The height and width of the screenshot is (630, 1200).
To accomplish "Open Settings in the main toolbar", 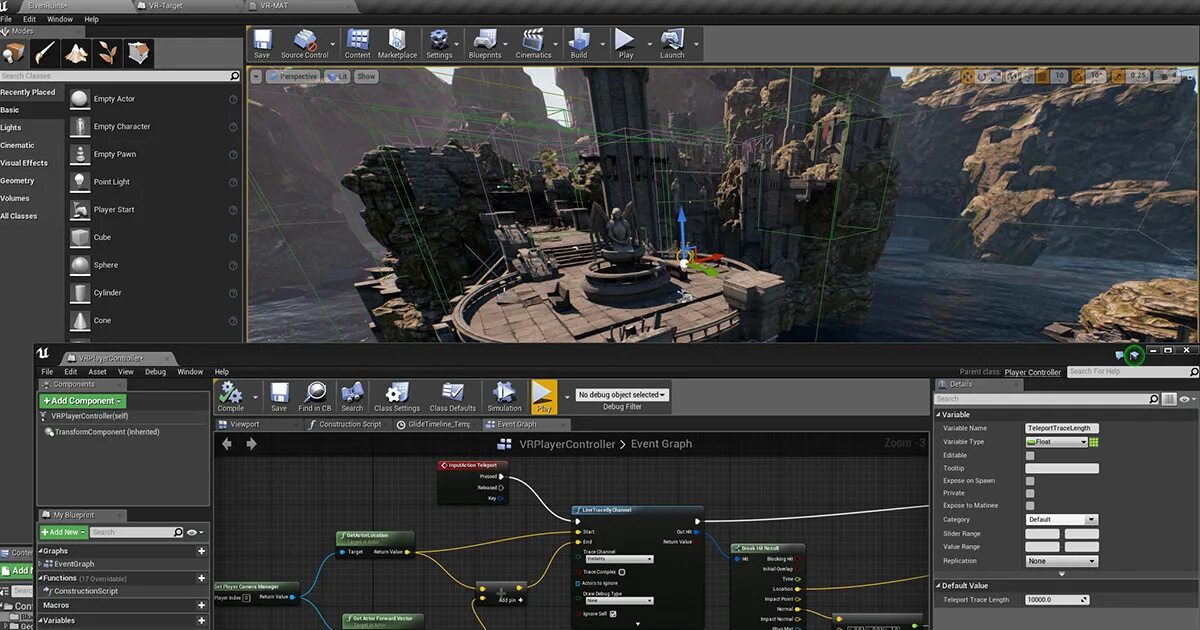I will [x=439, y=41].
